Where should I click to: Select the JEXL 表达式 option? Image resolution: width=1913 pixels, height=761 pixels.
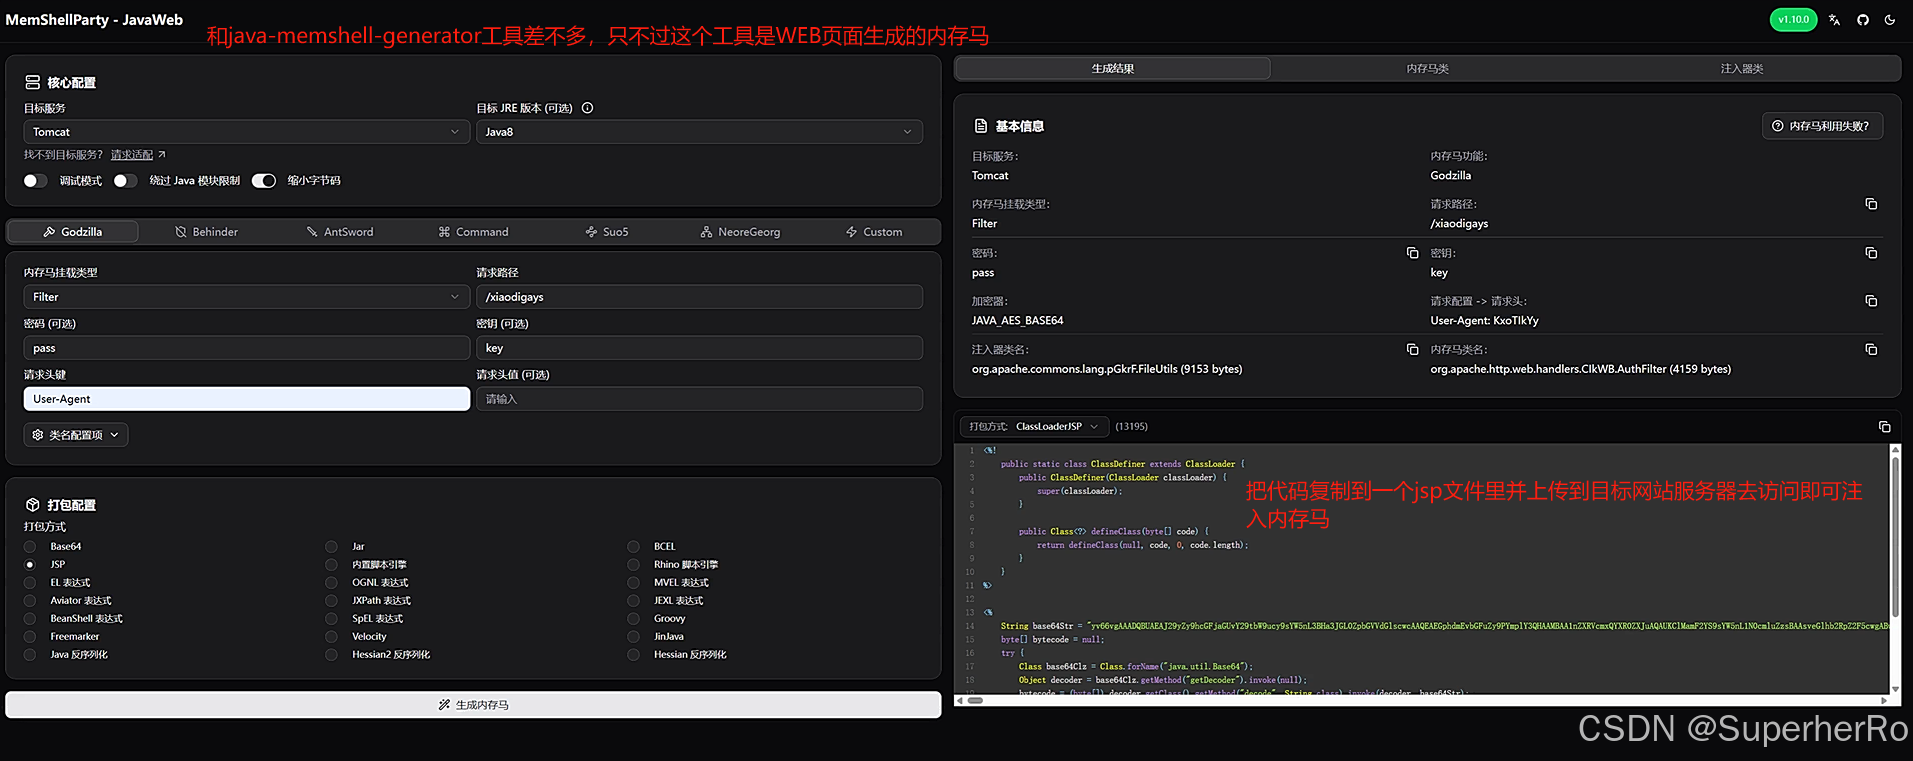(x=633, y=601)
